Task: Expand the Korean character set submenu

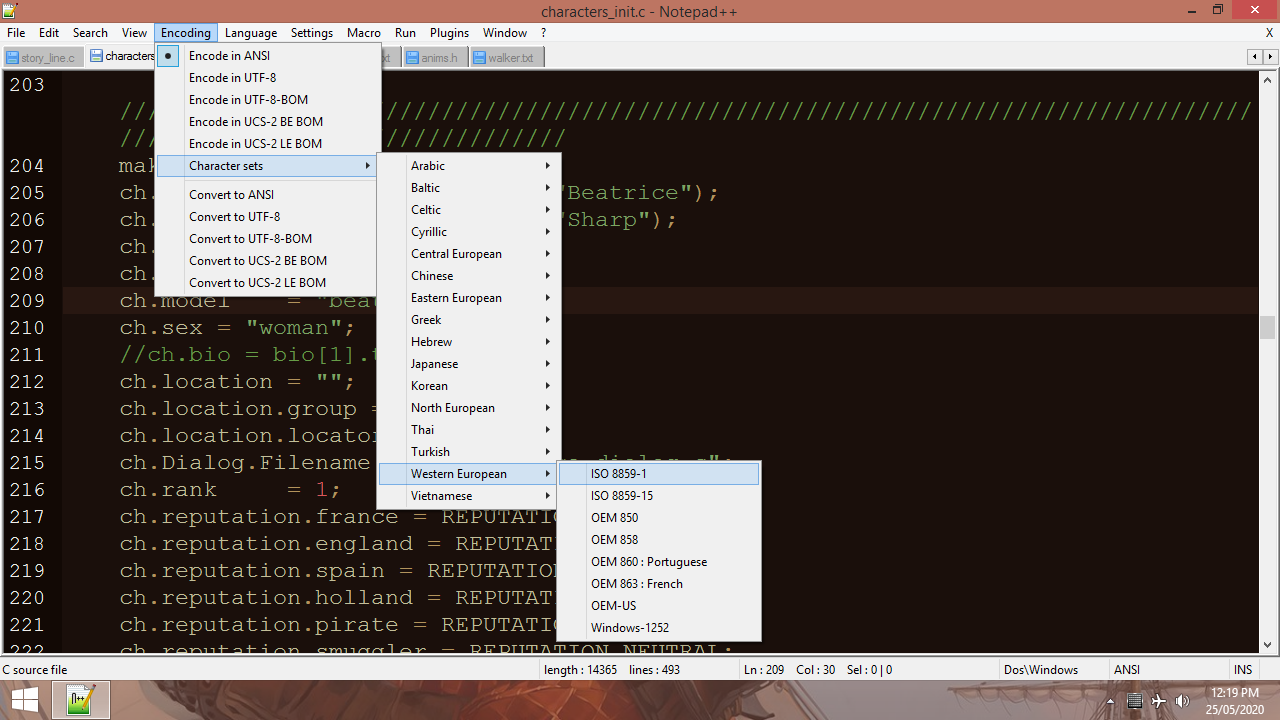Action: coord(469,386)
